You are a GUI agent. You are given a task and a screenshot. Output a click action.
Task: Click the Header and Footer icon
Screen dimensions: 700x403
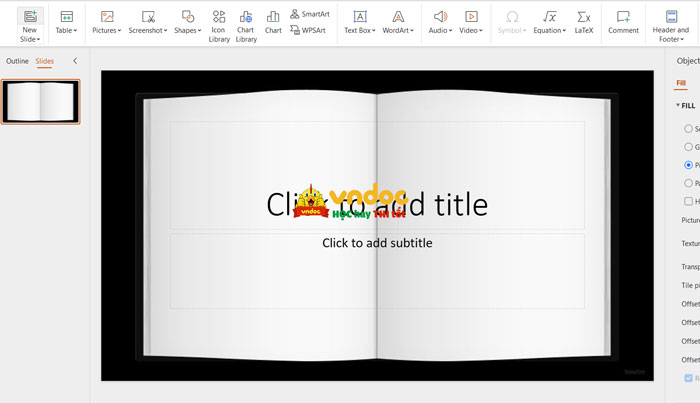tap(670, 17)
